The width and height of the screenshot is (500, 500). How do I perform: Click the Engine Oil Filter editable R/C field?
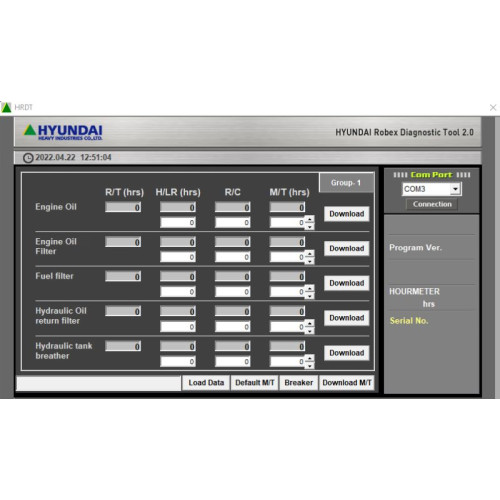coord(233,257)
